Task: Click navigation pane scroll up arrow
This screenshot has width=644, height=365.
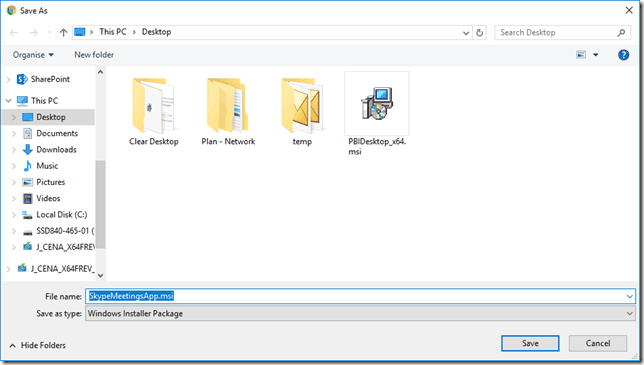Action: tap(101, 72)
